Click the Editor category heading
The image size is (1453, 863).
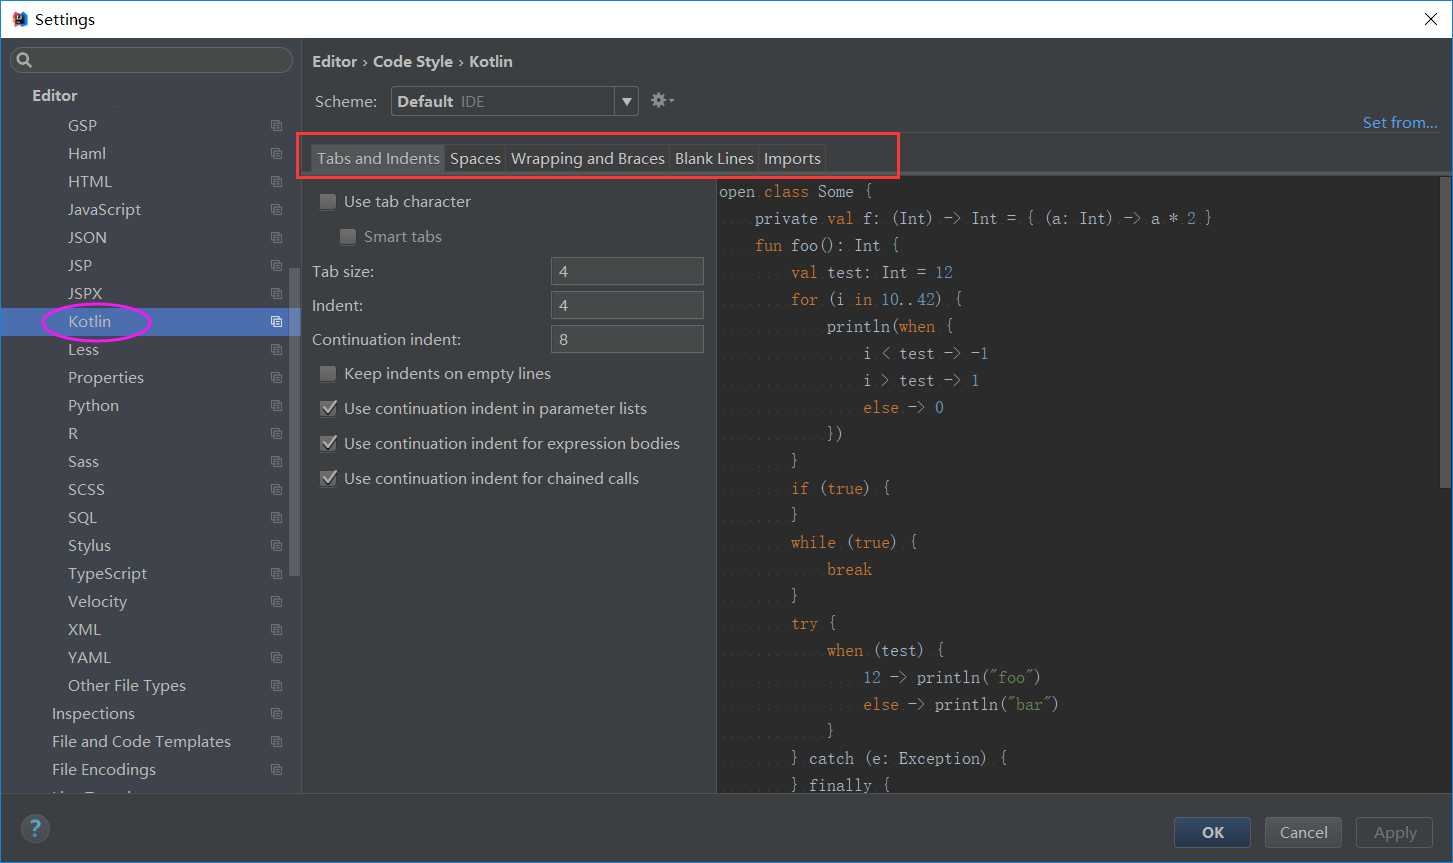[55, 95]
